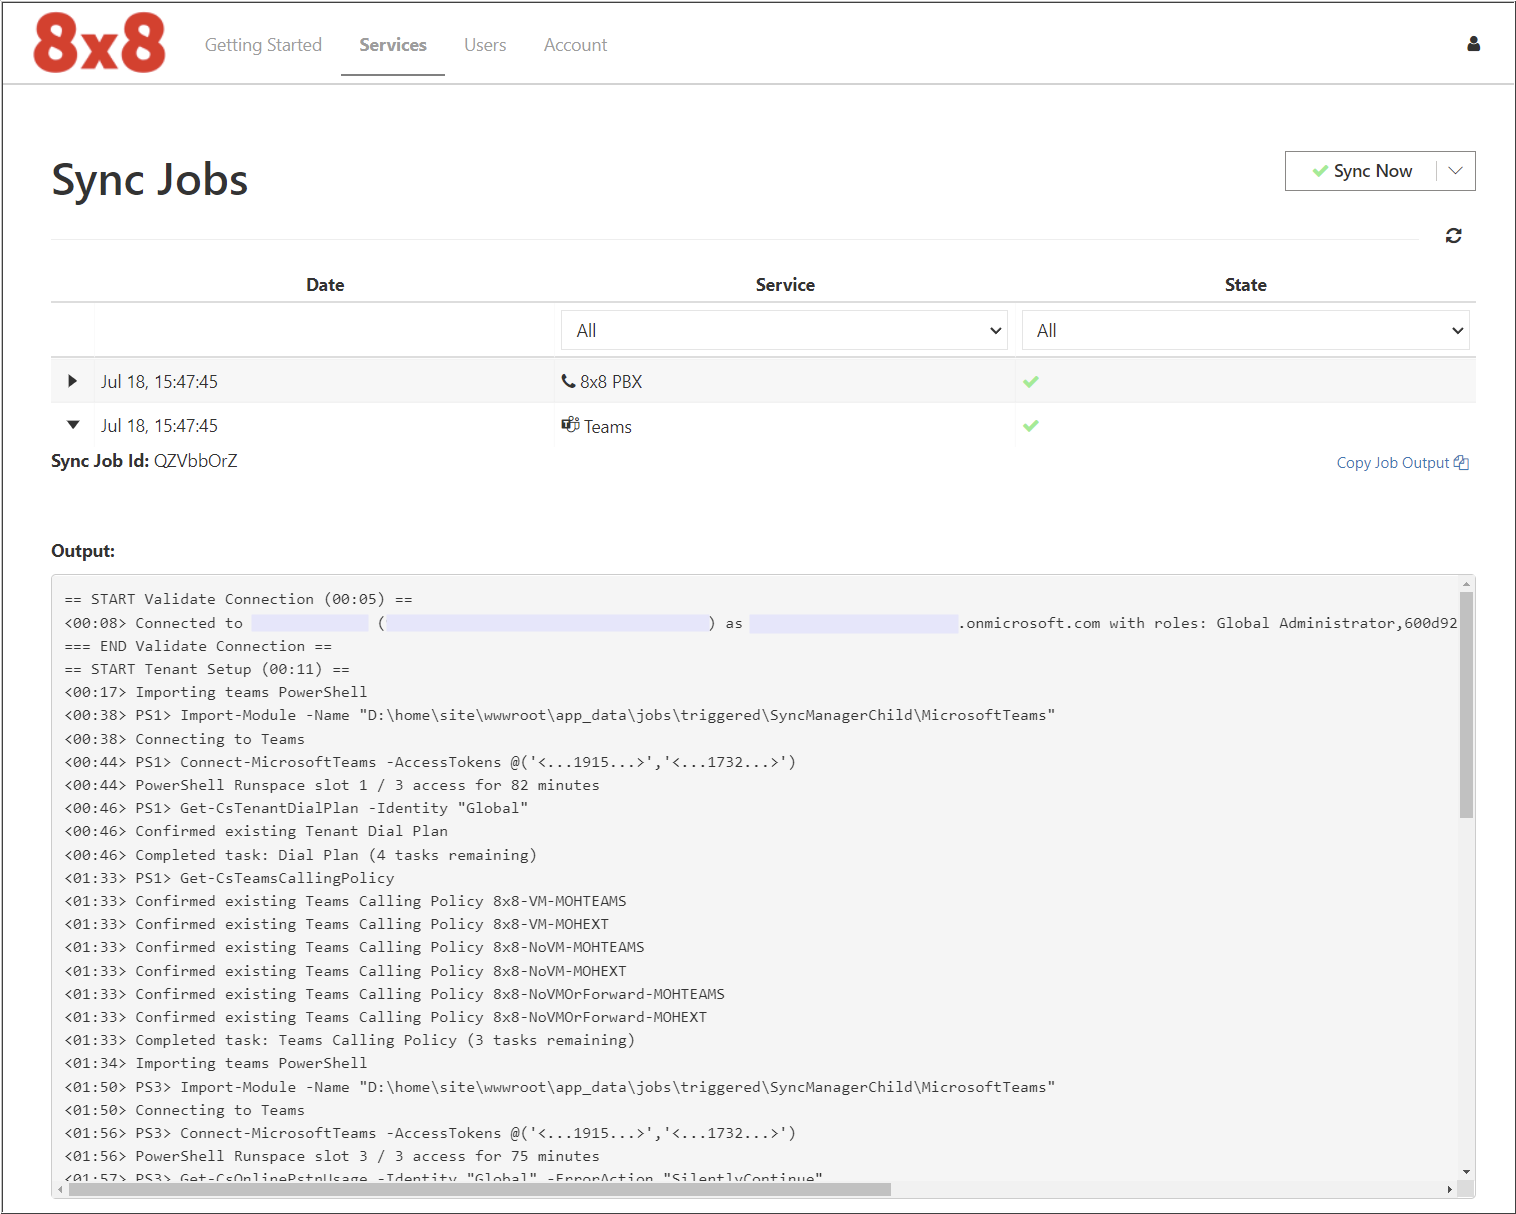Click the refresh sync jobs icon
Viewport: 1516px width, 1214px height.
tap(1453, 236)
